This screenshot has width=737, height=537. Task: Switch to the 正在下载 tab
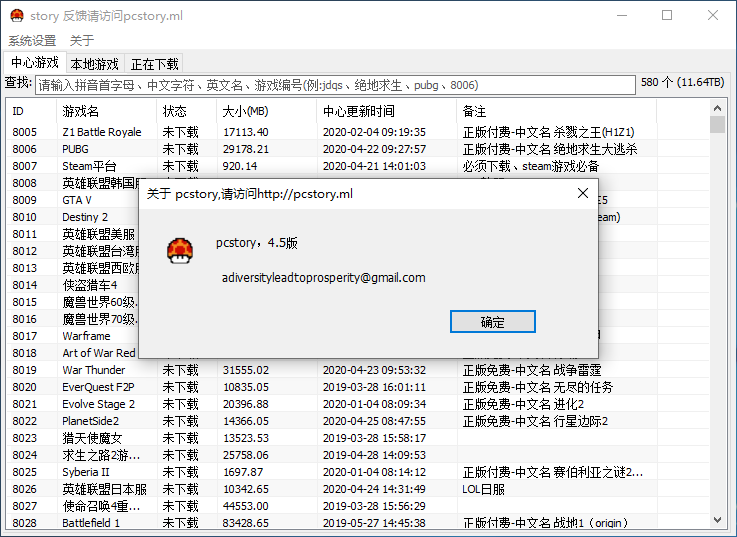pos(154,64)
